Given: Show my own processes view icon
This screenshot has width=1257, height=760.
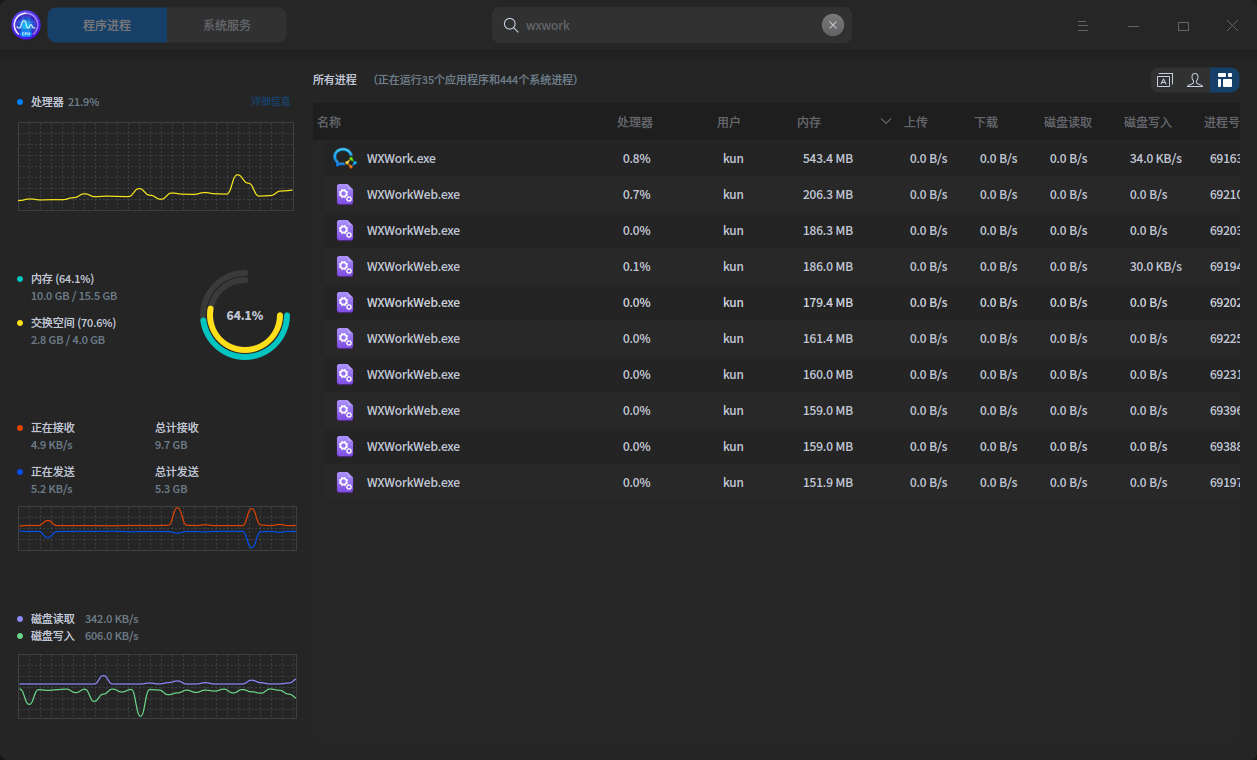Looking at the screenshot, I should coord(1194,80).
